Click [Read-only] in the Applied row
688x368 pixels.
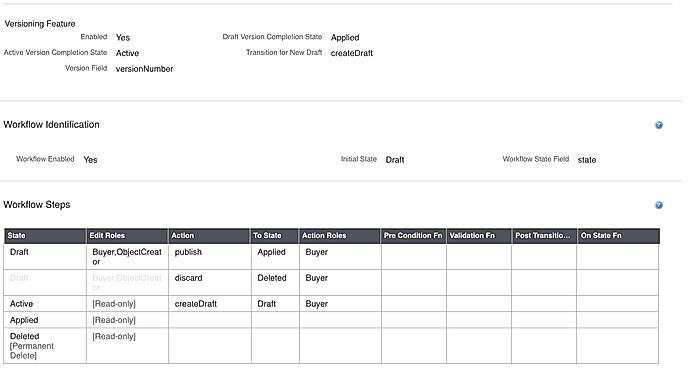(114, 320)
